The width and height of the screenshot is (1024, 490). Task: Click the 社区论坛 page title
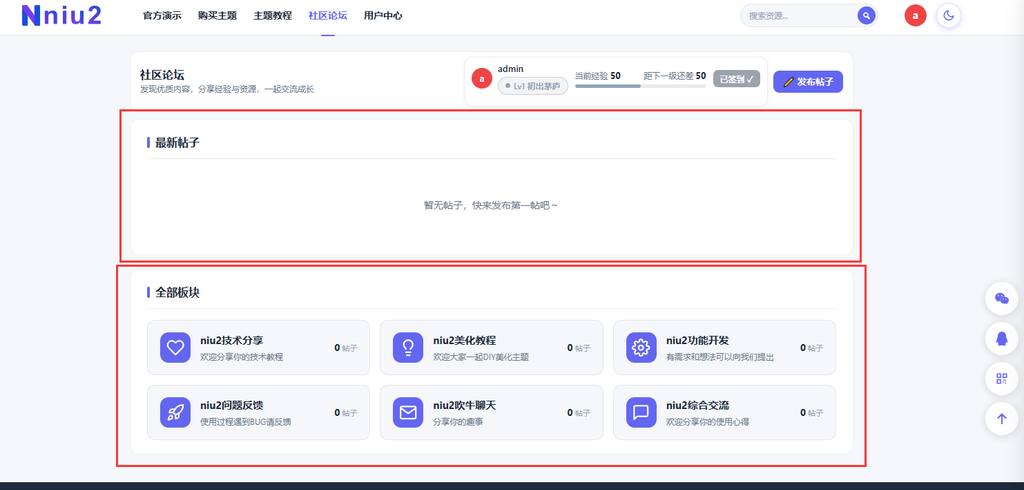pos(162,75)
